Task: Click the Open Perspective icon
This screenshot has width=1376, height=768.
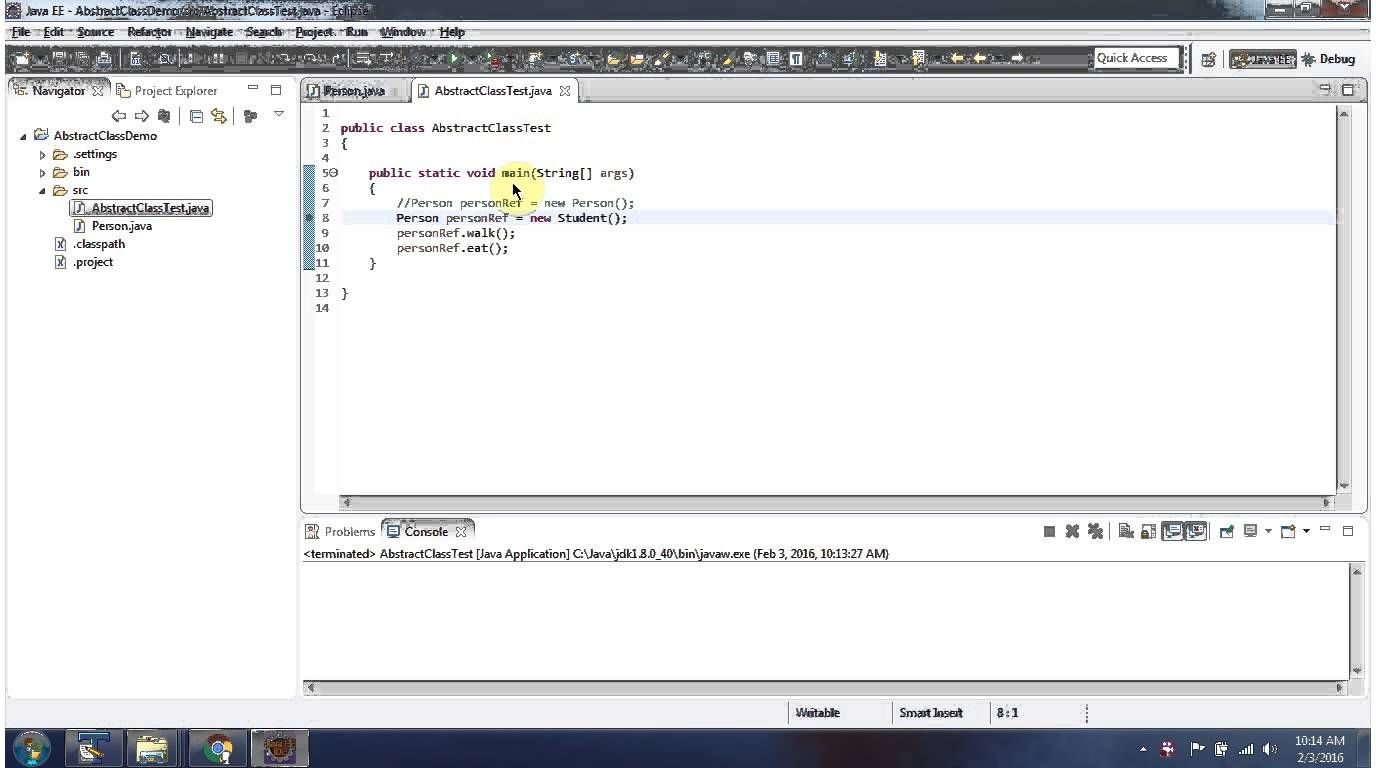Action: (x=1208, y=59)
